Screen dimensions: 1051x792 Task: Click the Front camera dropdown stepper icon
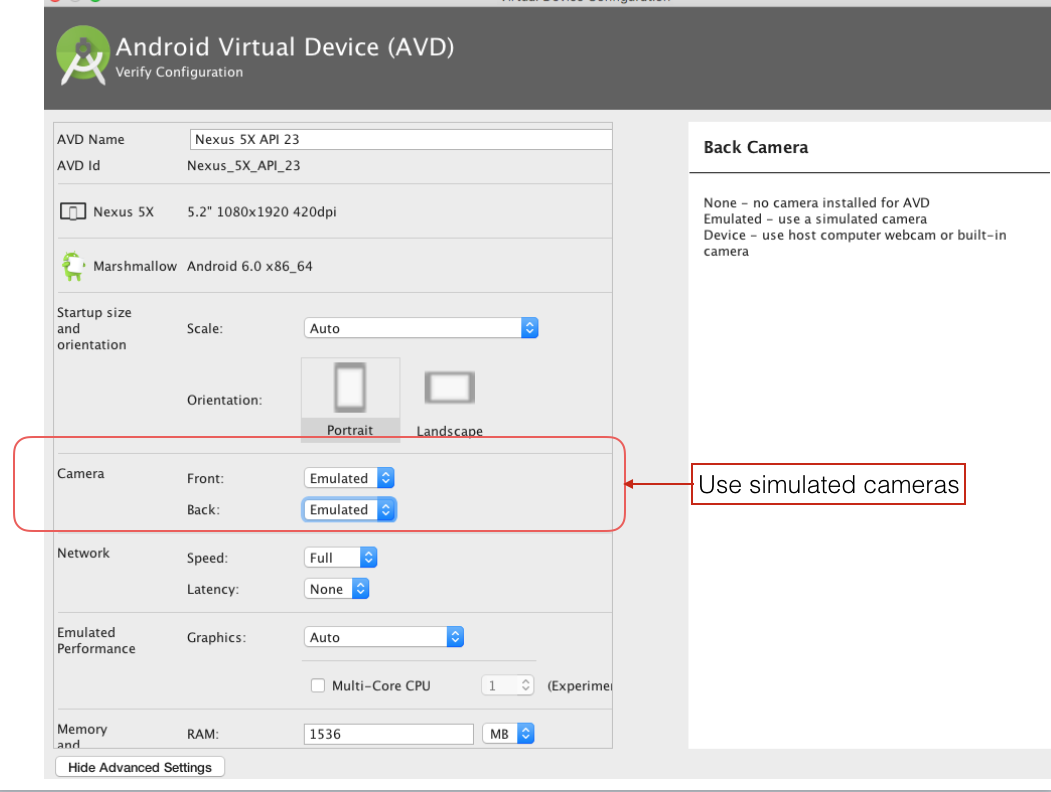tap(384, 478)
